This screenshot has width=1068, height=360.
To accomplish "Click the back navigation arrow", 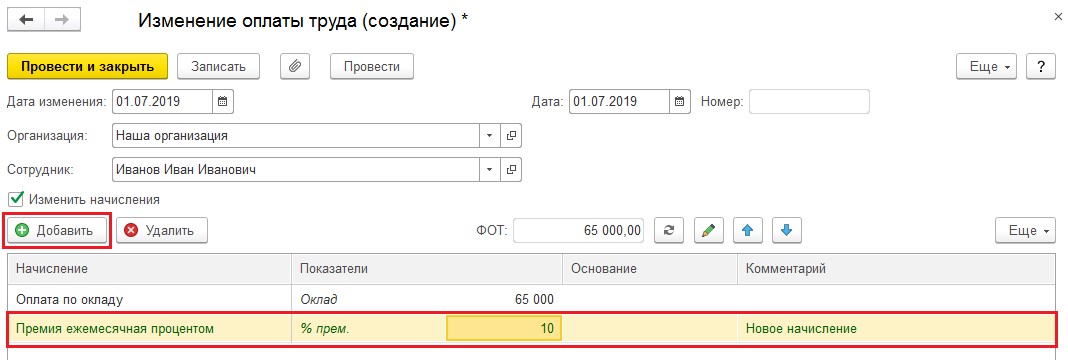I will coord(27,19).
